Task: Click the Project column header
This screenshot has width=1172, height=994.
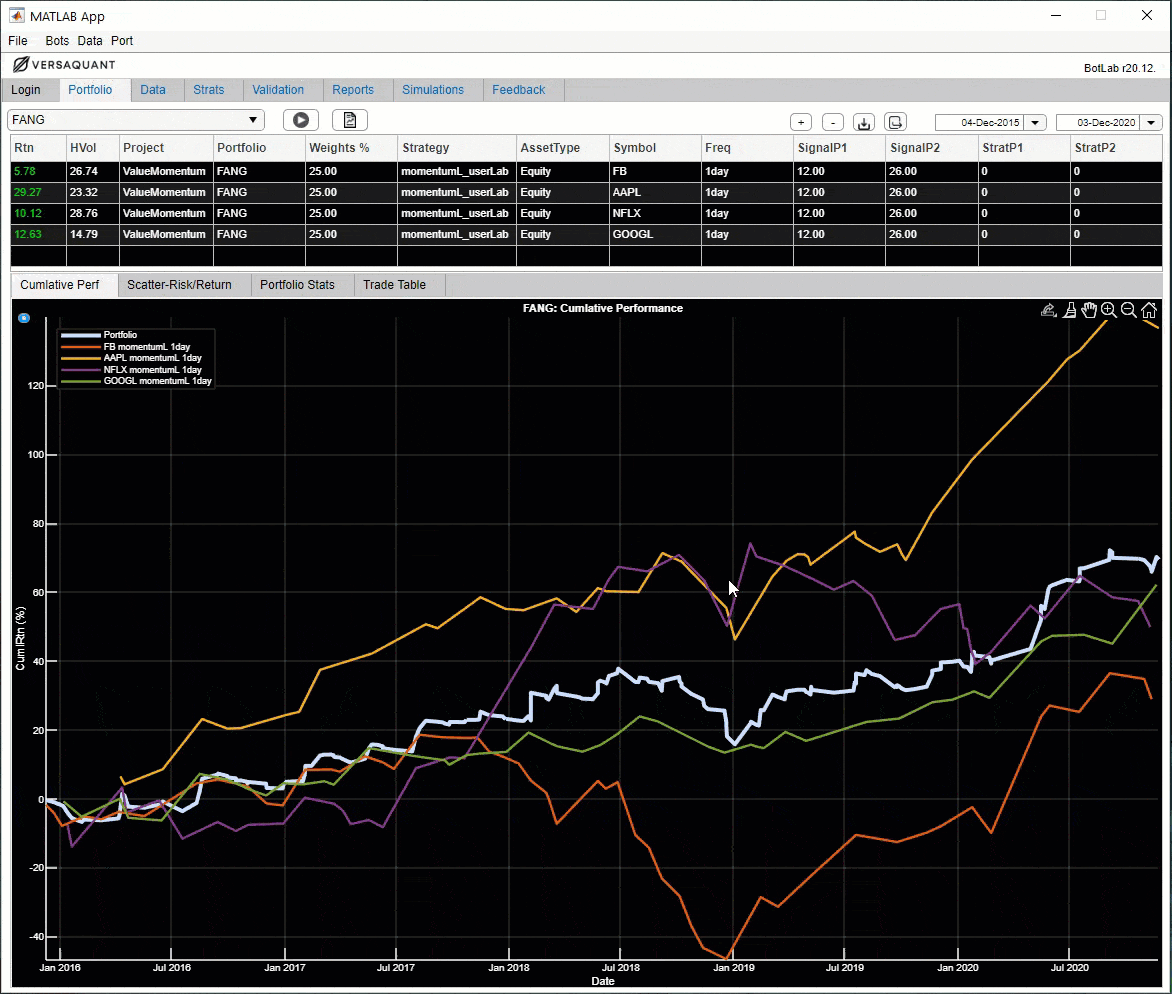Action: (x=166, y=148)
